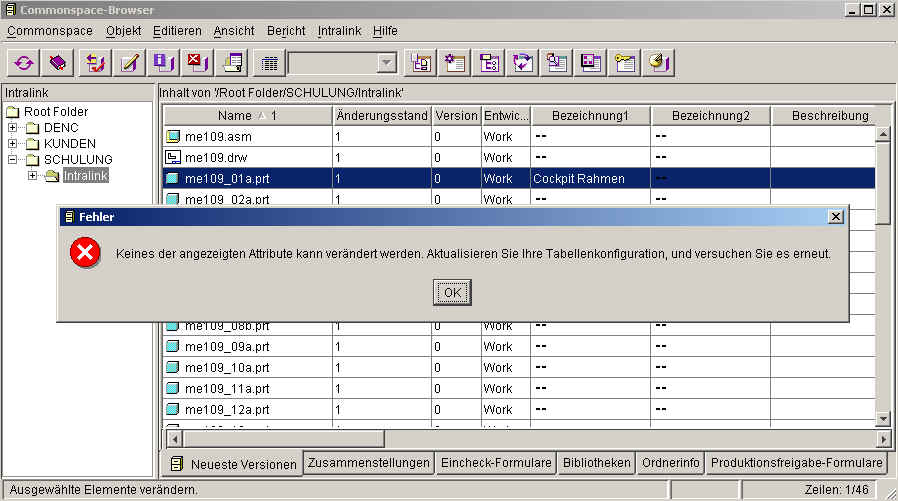Open the Objekt menu
Viewport: 898px width, 501px height.
[123, 31]
